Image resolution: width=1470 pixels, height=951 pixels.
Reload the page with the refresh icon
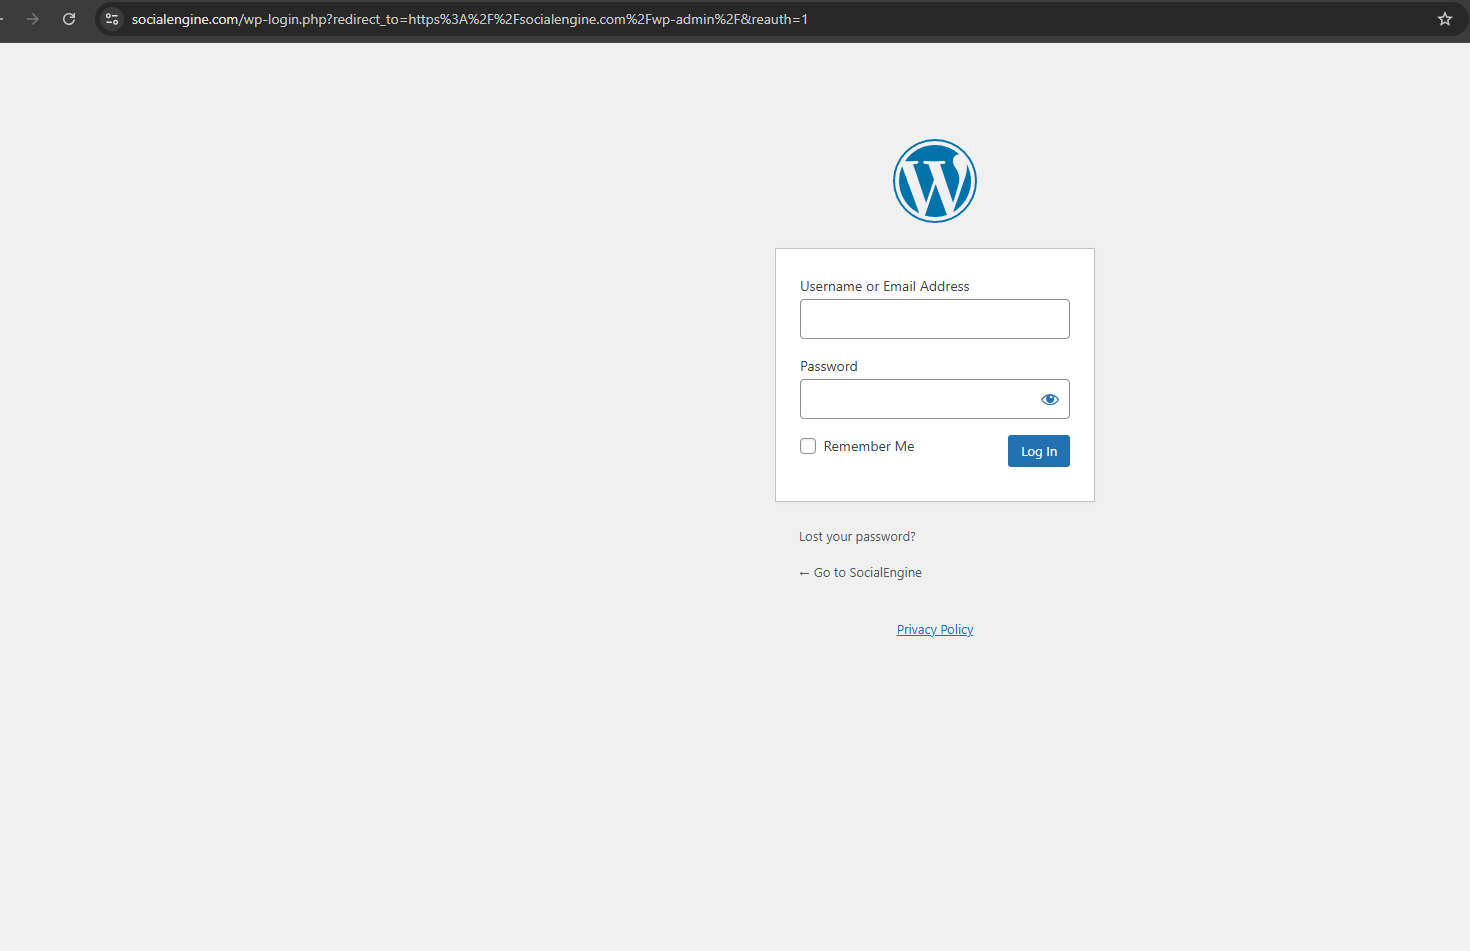tap(69, 19)
